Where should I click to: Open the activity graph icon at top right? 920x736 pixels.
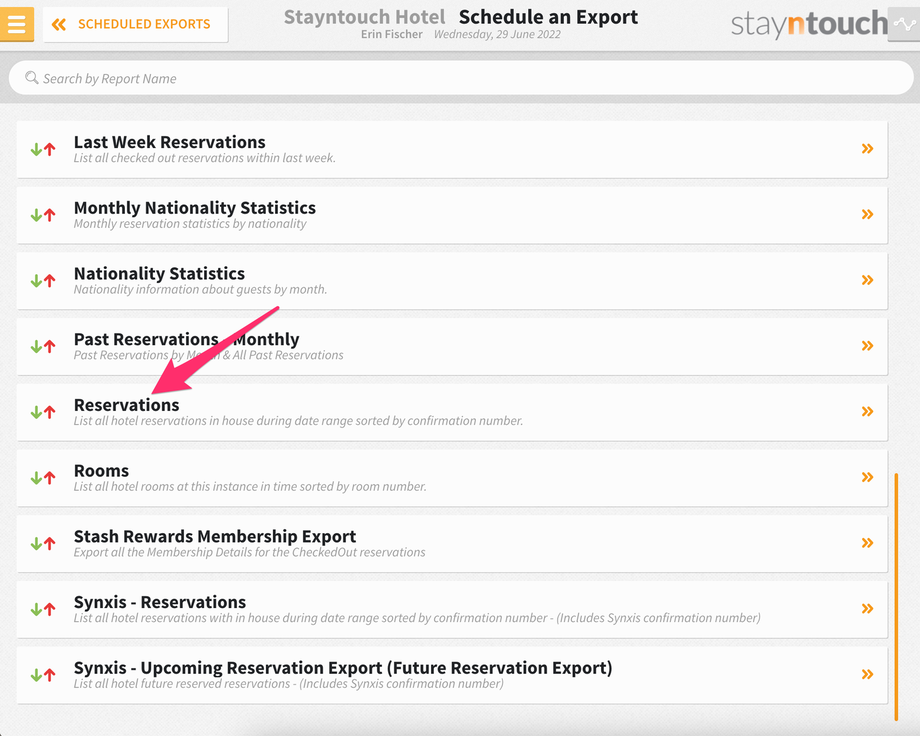904,24
